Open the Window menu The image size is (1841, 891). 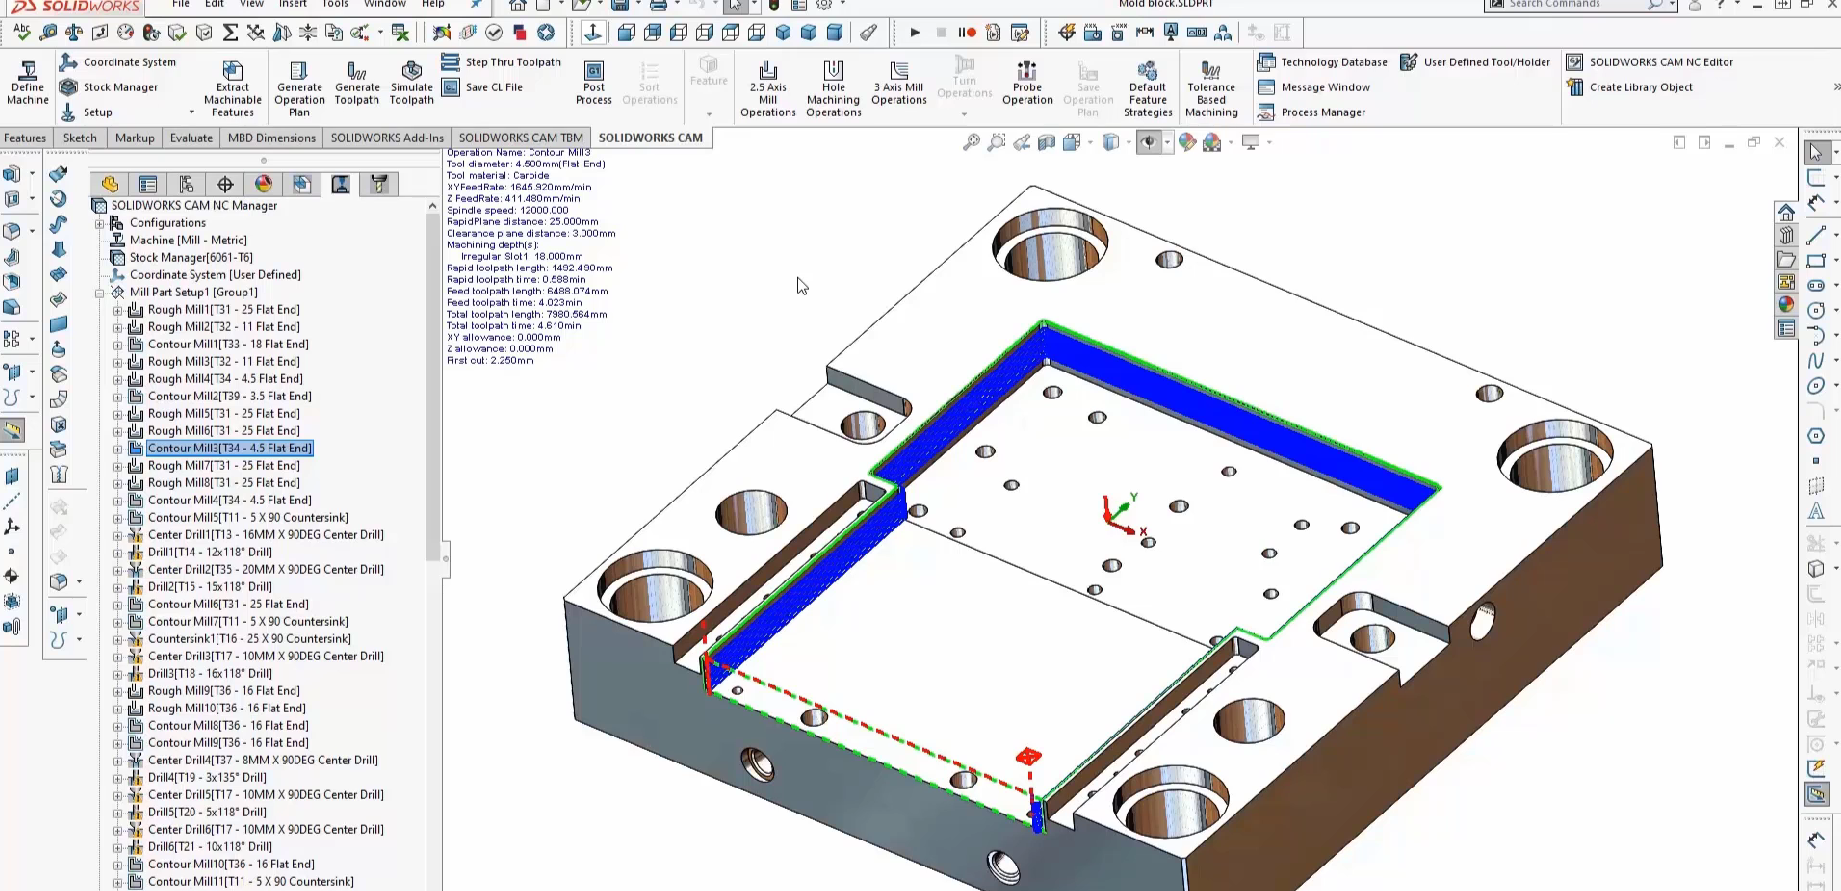[385, 4]
